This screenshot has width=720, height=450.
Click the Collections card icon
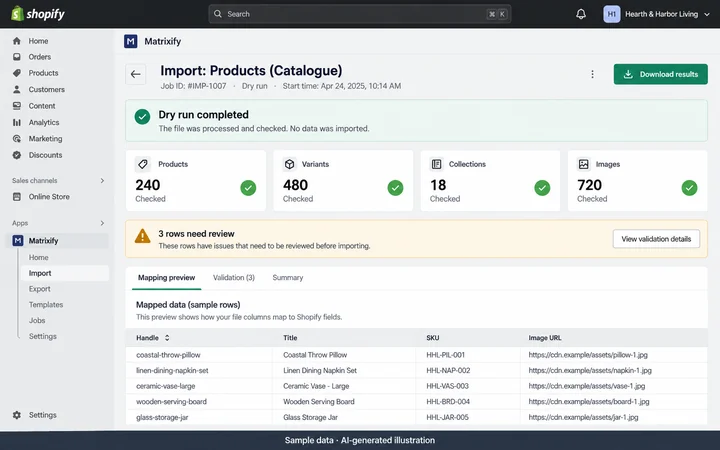[436, 164]
